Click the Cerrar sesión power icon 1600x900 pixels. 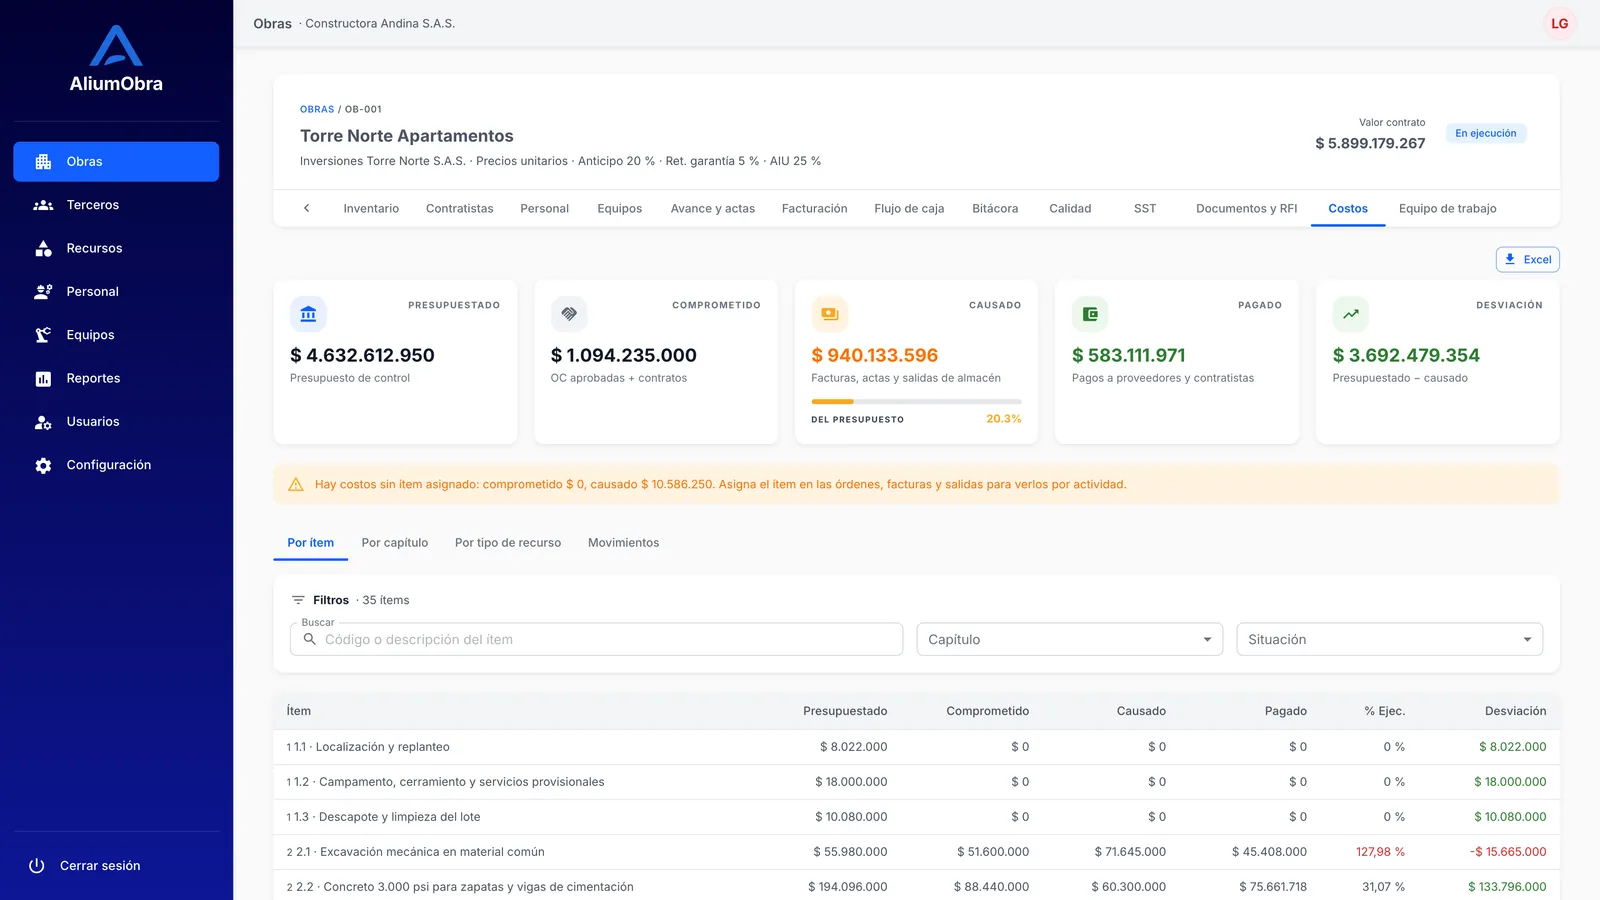point(37,866)
